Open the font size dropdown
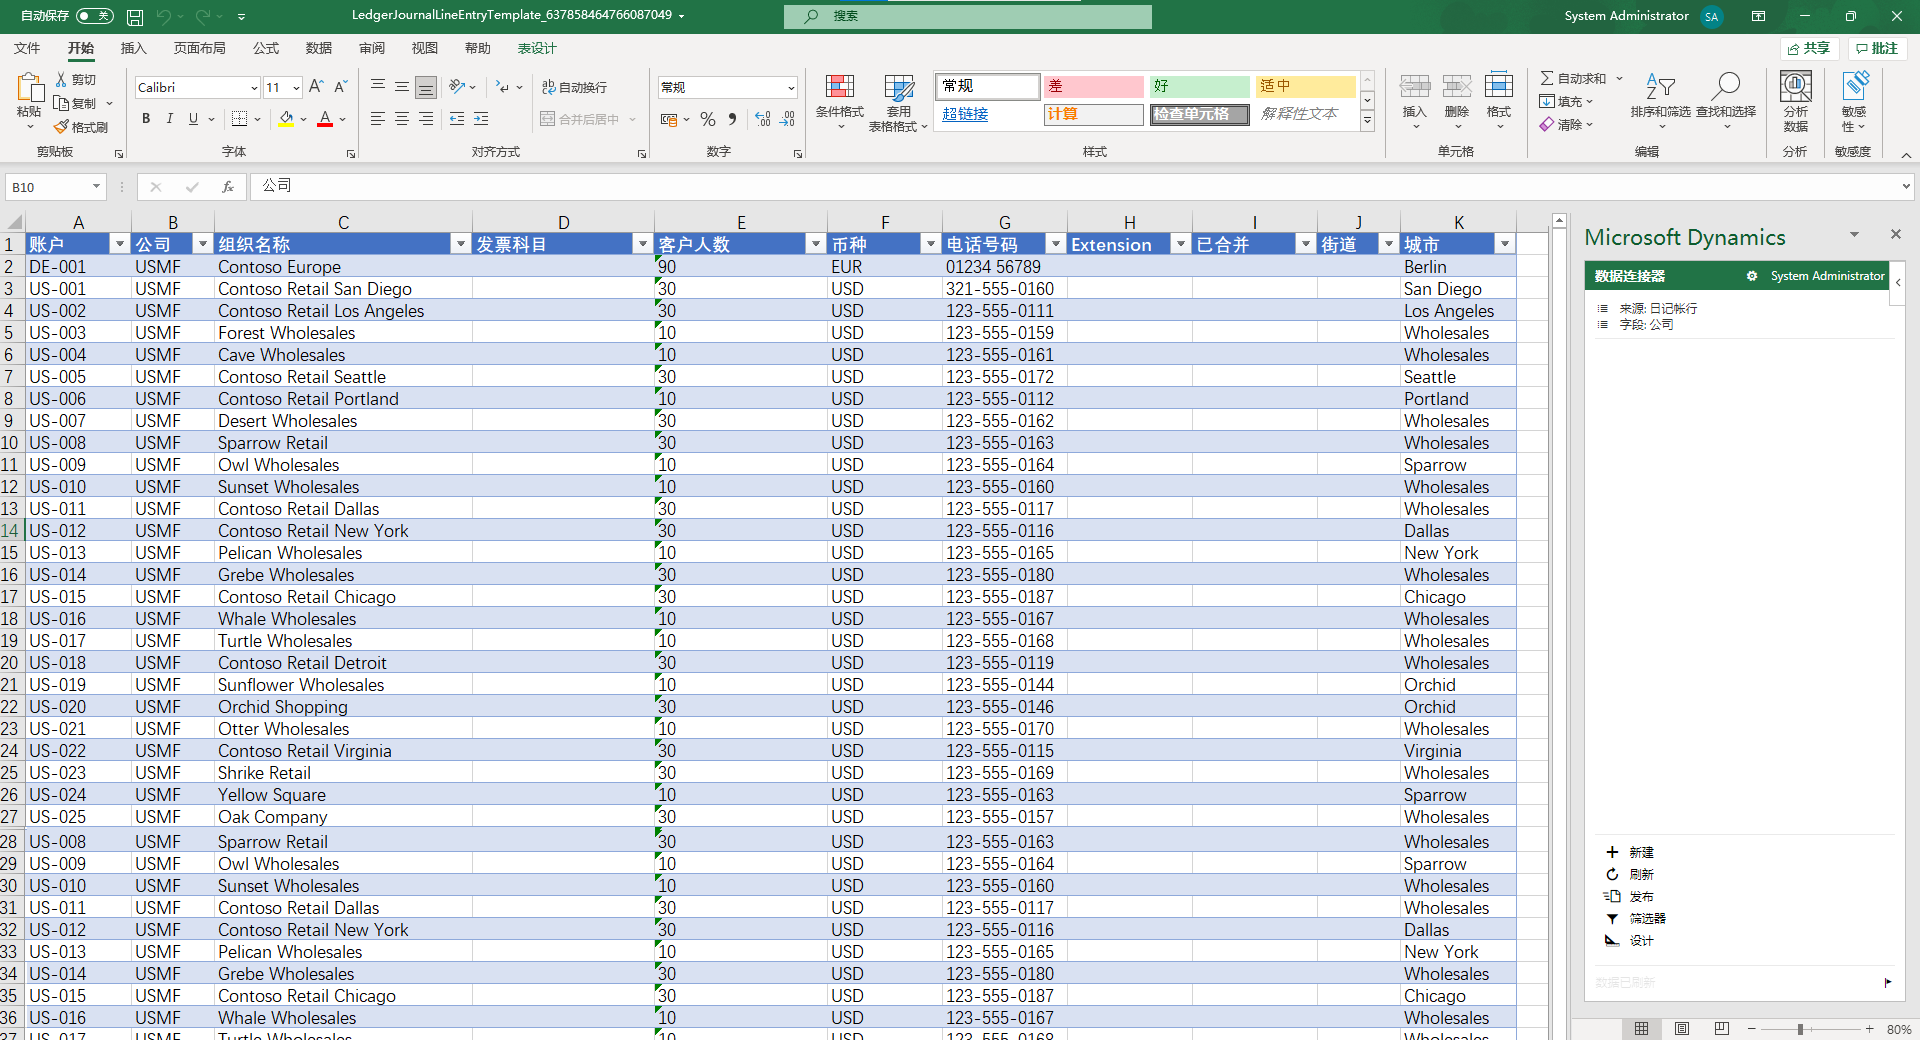 (296, 88)
